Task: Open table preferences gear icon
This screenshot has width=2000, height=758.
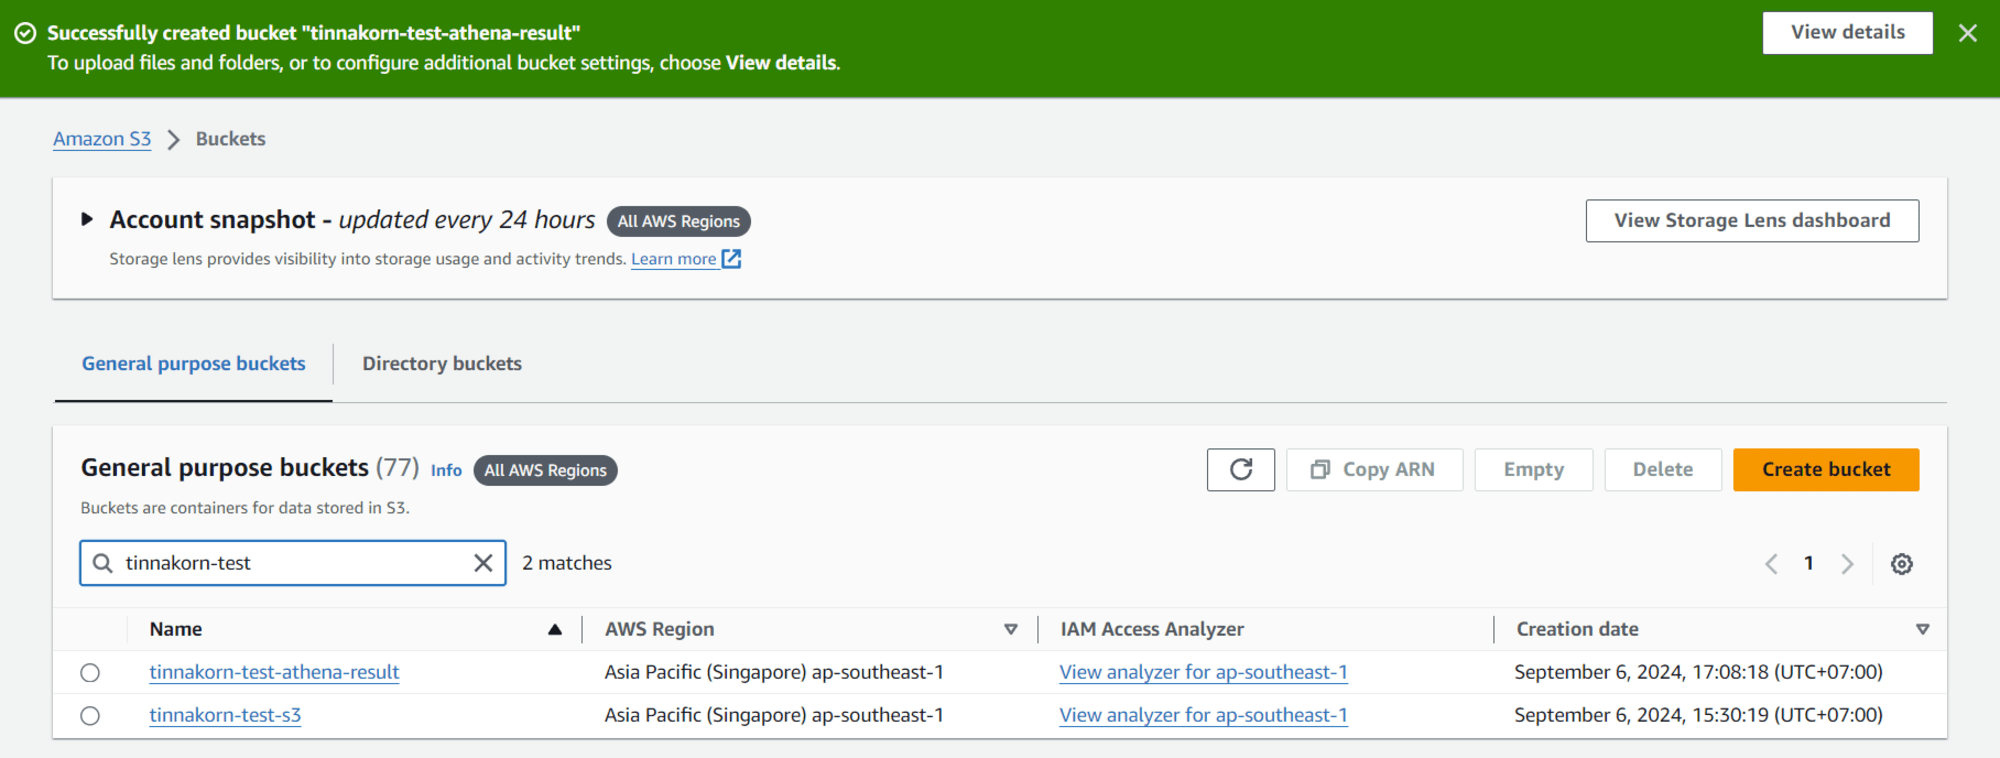Action: (x=1902, y=564)
